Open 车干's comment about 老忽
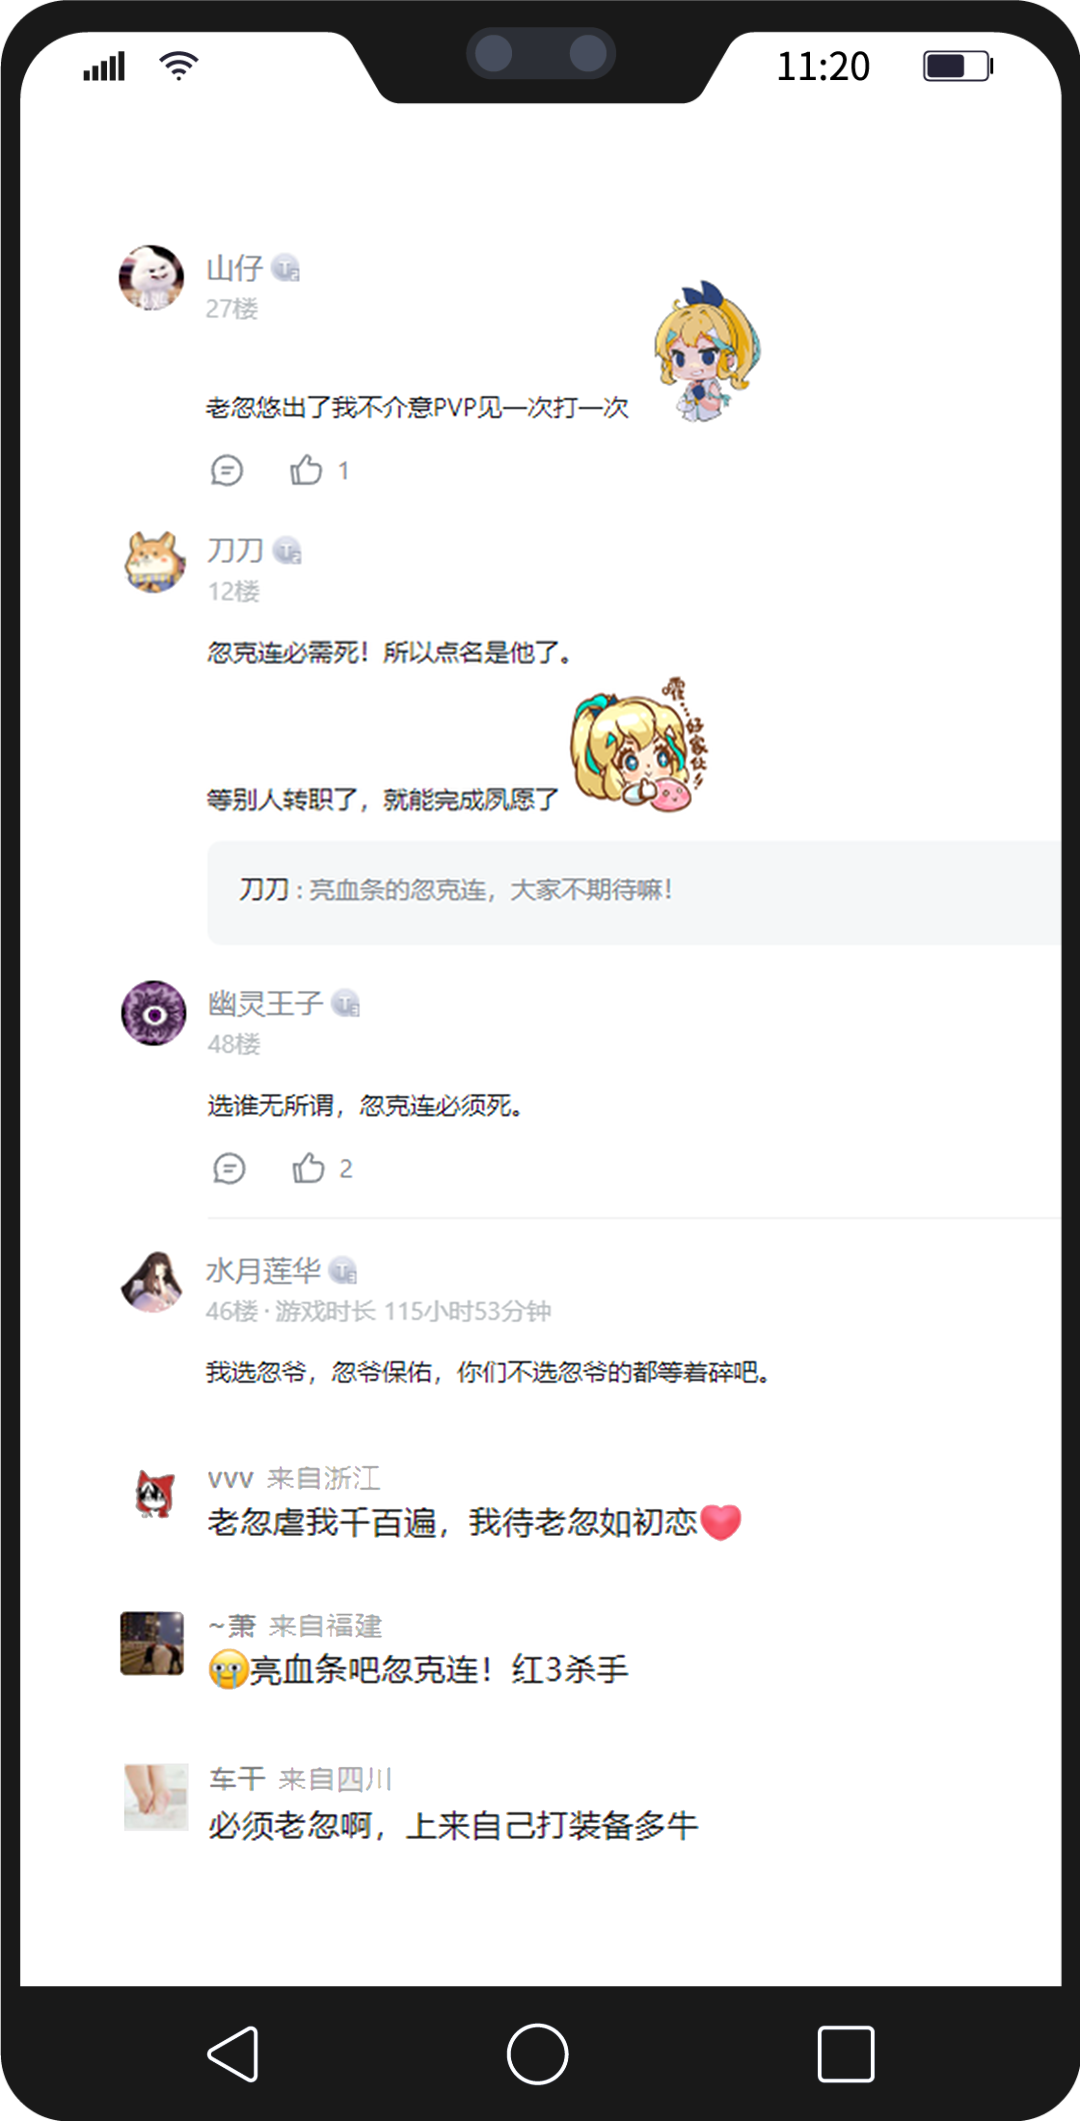The height and width of the screenshot is (2121, 1080). pyautogui.click(x=453, y=1826)
